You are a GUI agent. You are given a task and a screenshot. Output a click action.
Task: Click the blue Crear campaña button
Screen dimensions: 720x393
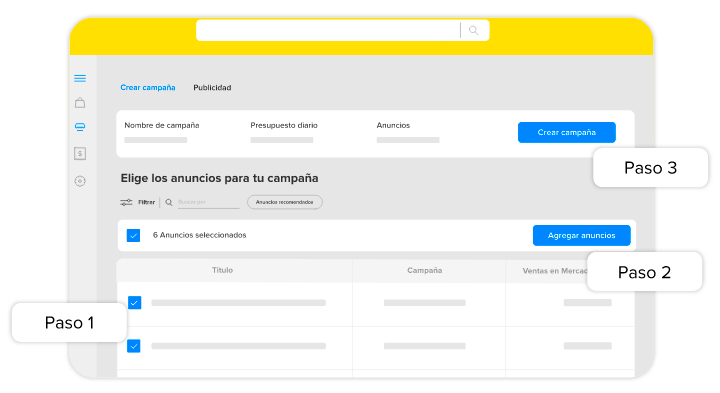pos(567,132)
